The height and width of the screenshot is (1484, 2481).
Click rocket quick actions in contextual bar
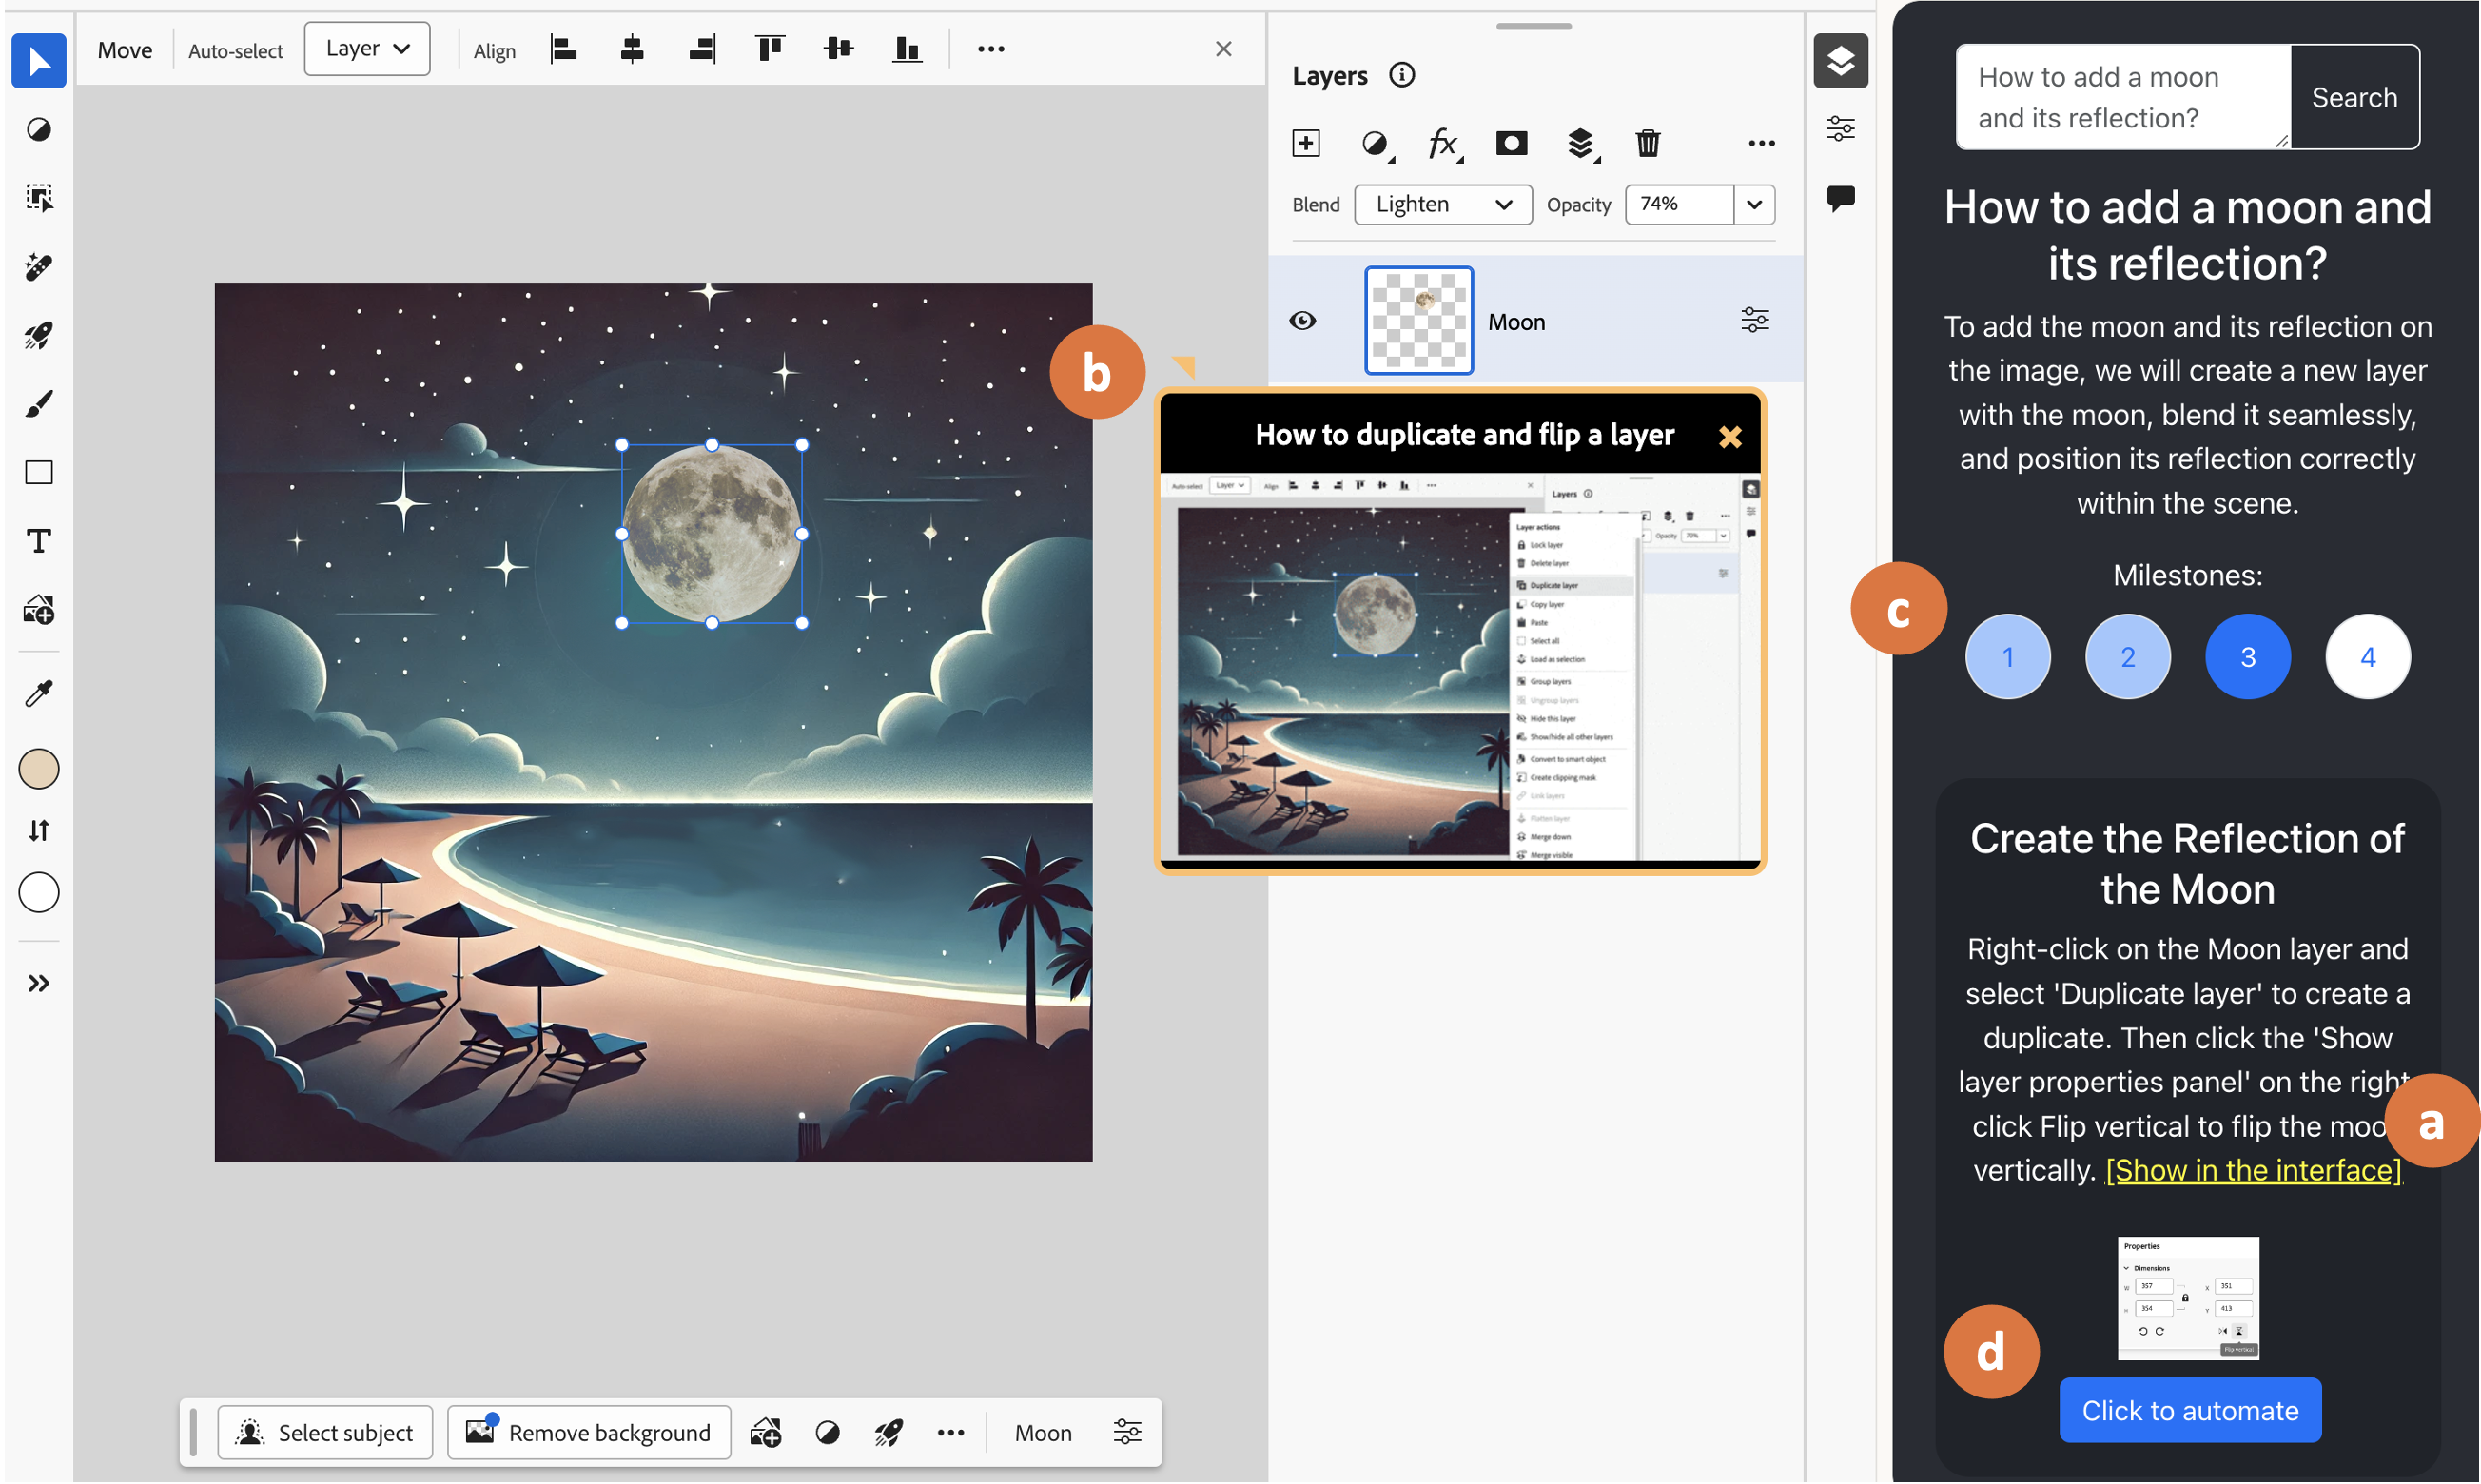pyautogui.click(x=889, y=1433)
